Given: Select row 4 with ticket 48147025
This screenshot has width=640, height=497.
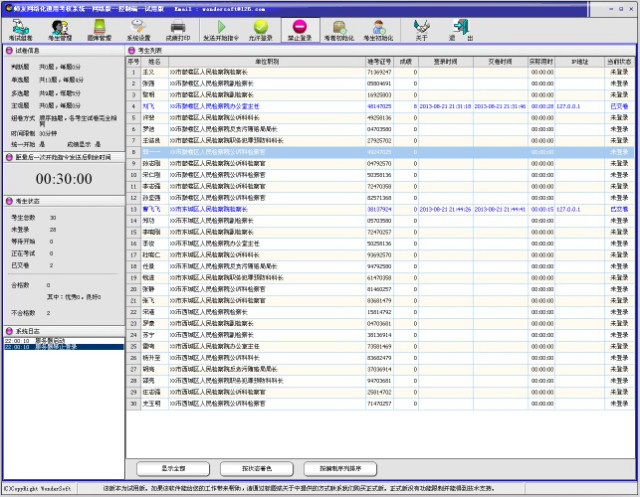Looking at the screenshot, I should coord(380,106).
